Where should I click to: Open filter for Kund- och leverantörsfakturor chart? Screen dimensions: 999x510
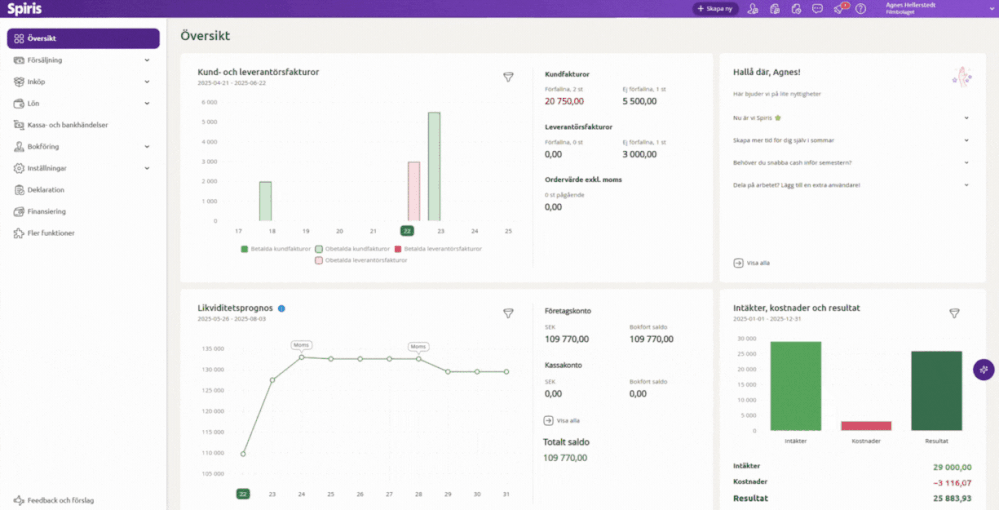pos(508,77)
